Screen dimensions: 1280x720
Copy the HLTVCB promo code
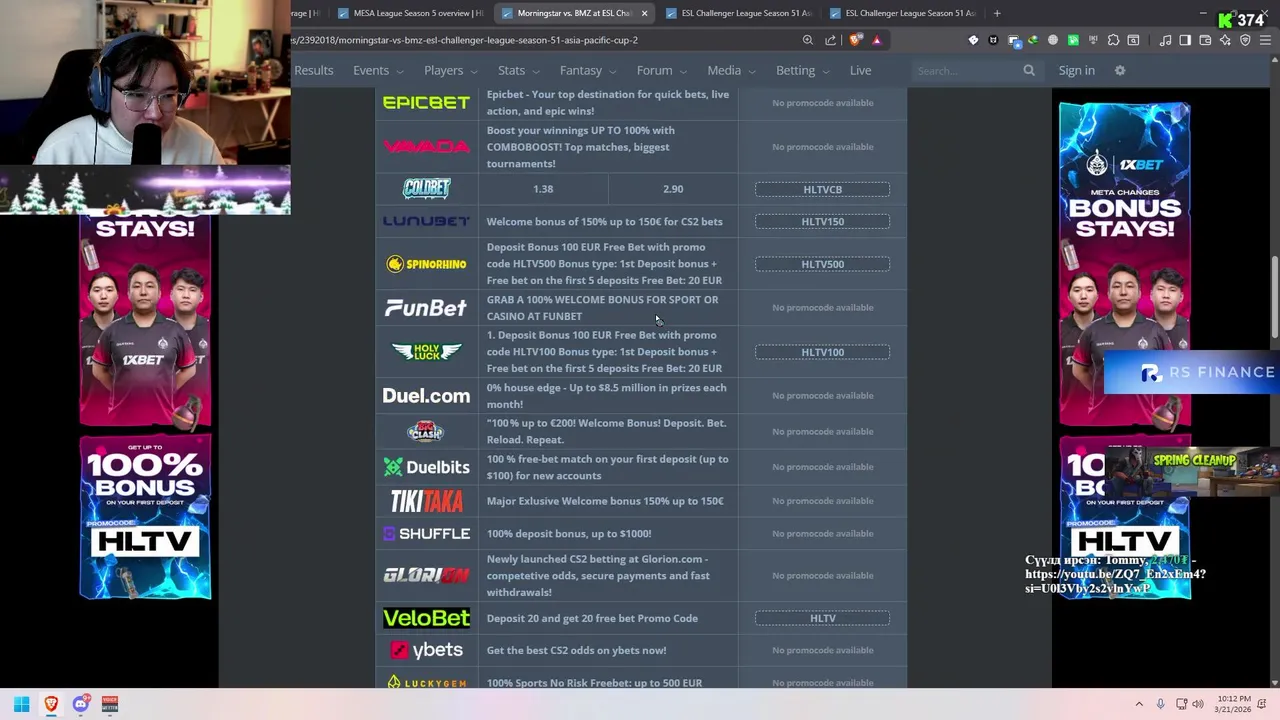click(x=822, y=189)
